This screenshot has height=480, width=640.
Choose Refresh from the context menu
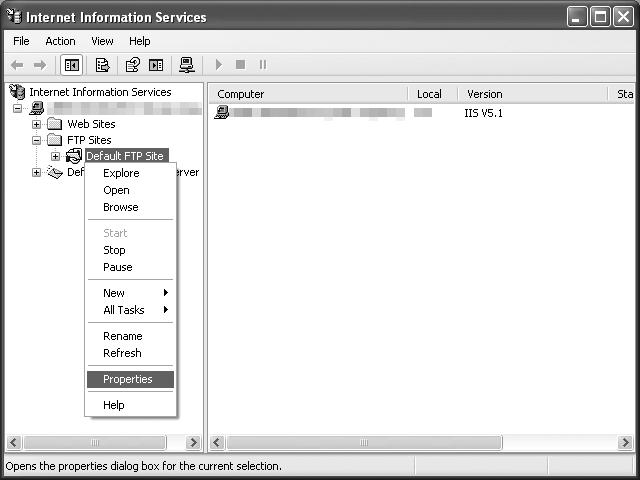point(131,353)
